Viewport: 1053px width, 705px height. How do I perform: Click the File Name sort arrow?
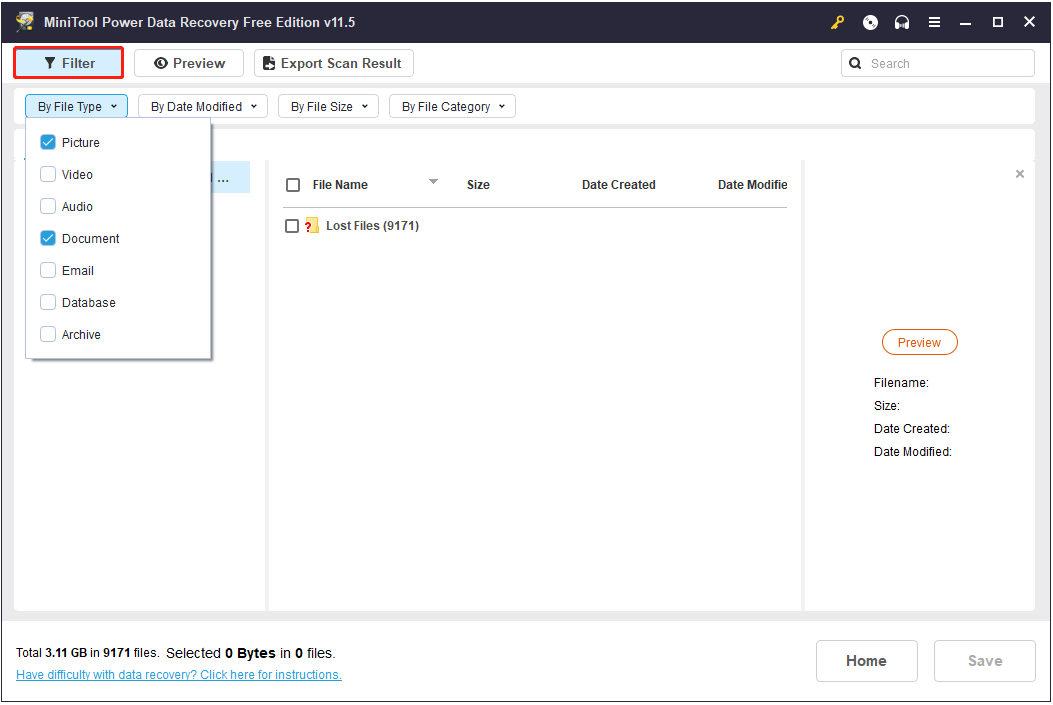coord(433,181)
